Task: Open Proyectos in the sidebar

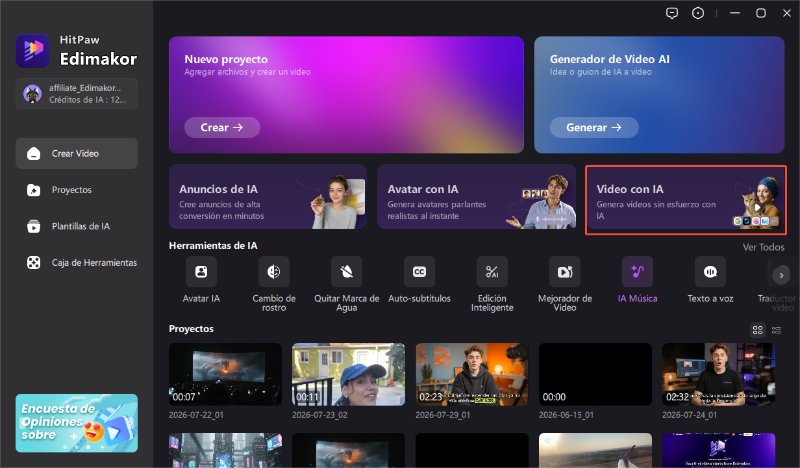Action: point(77,190)
